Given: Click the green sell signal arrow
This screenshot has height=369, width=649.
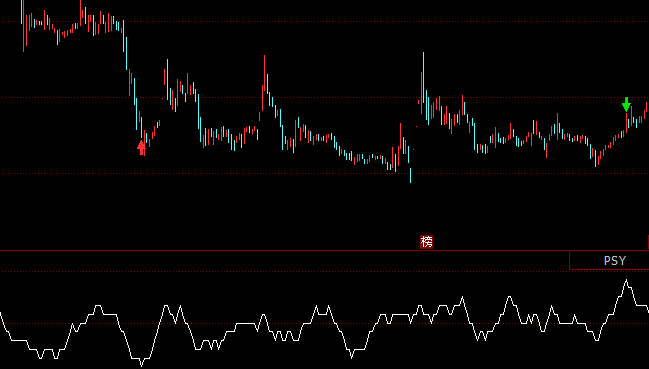Looking at the screenshot, I should tap(626, 104).
